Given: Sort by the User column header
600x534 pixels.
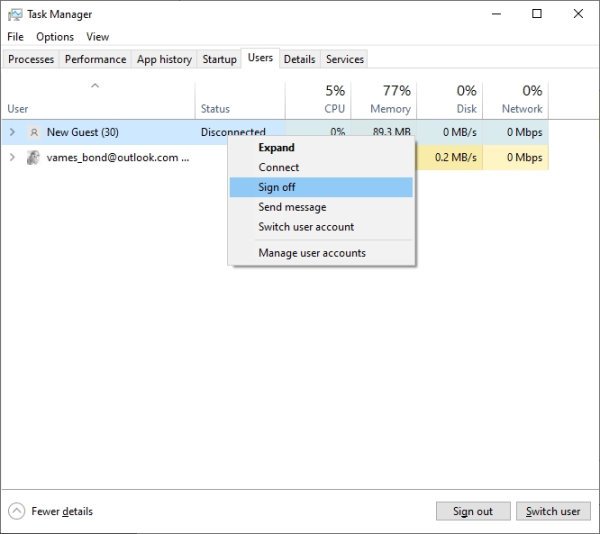Looking at the screenshot, I should [x=98, y=100].
